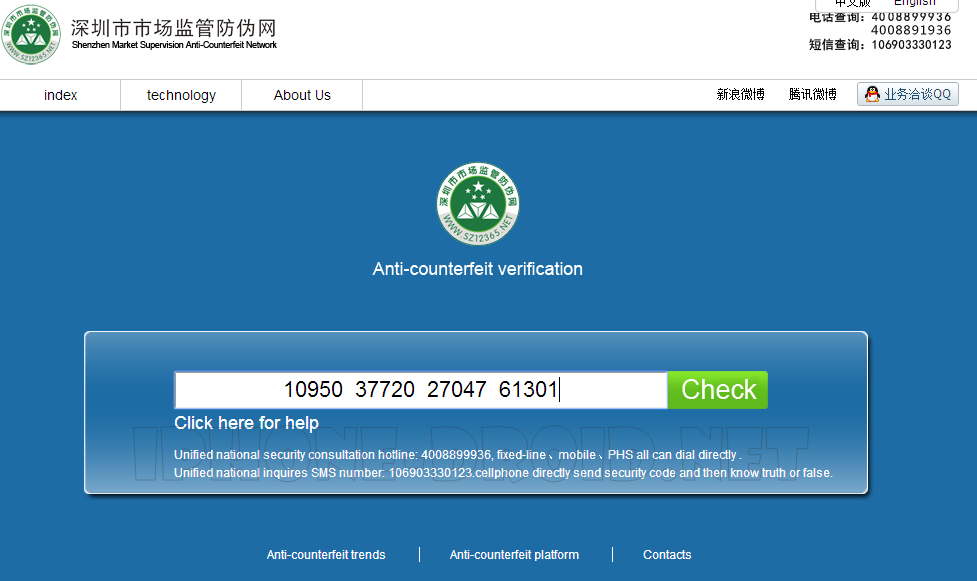Open the technology menu item
This screenshot has width=977, height=581.
tap(181, 95)
